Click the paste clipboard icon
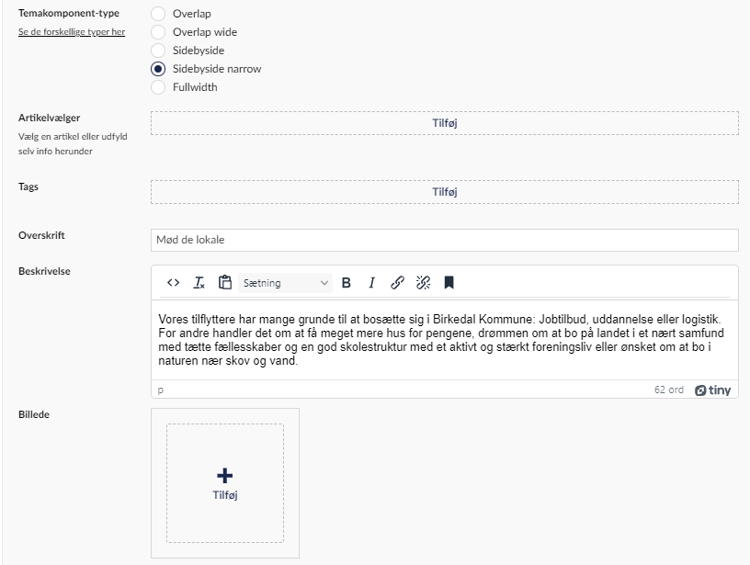The height and width of the screenshot is (565, 750). click(x=224, y=283)
